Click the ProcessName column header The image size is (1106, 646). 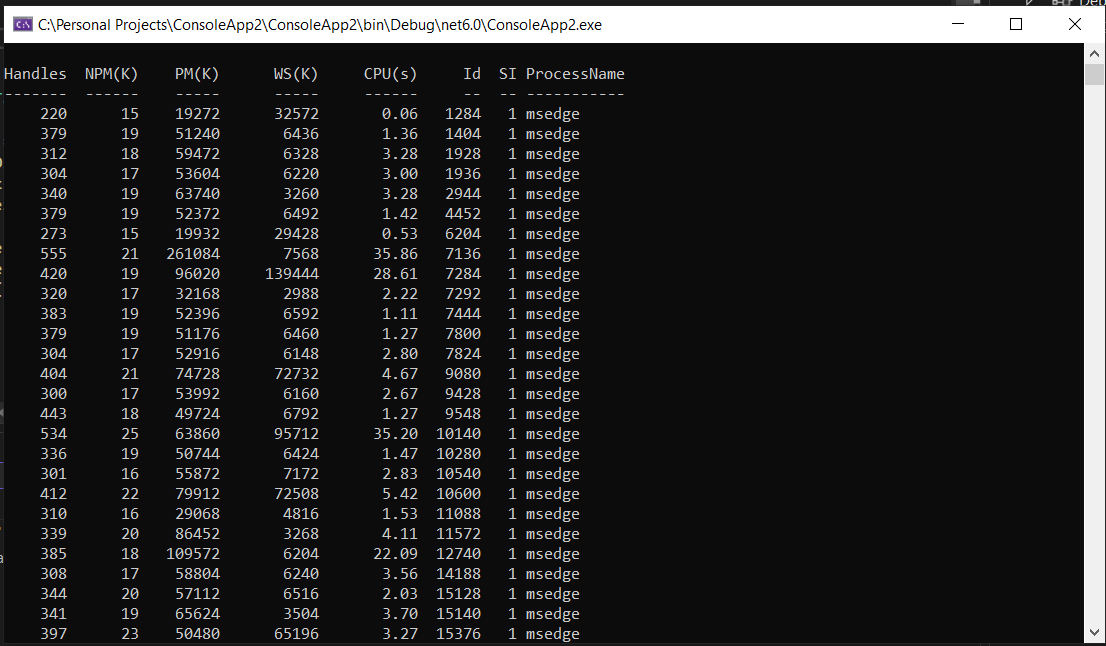575,73
